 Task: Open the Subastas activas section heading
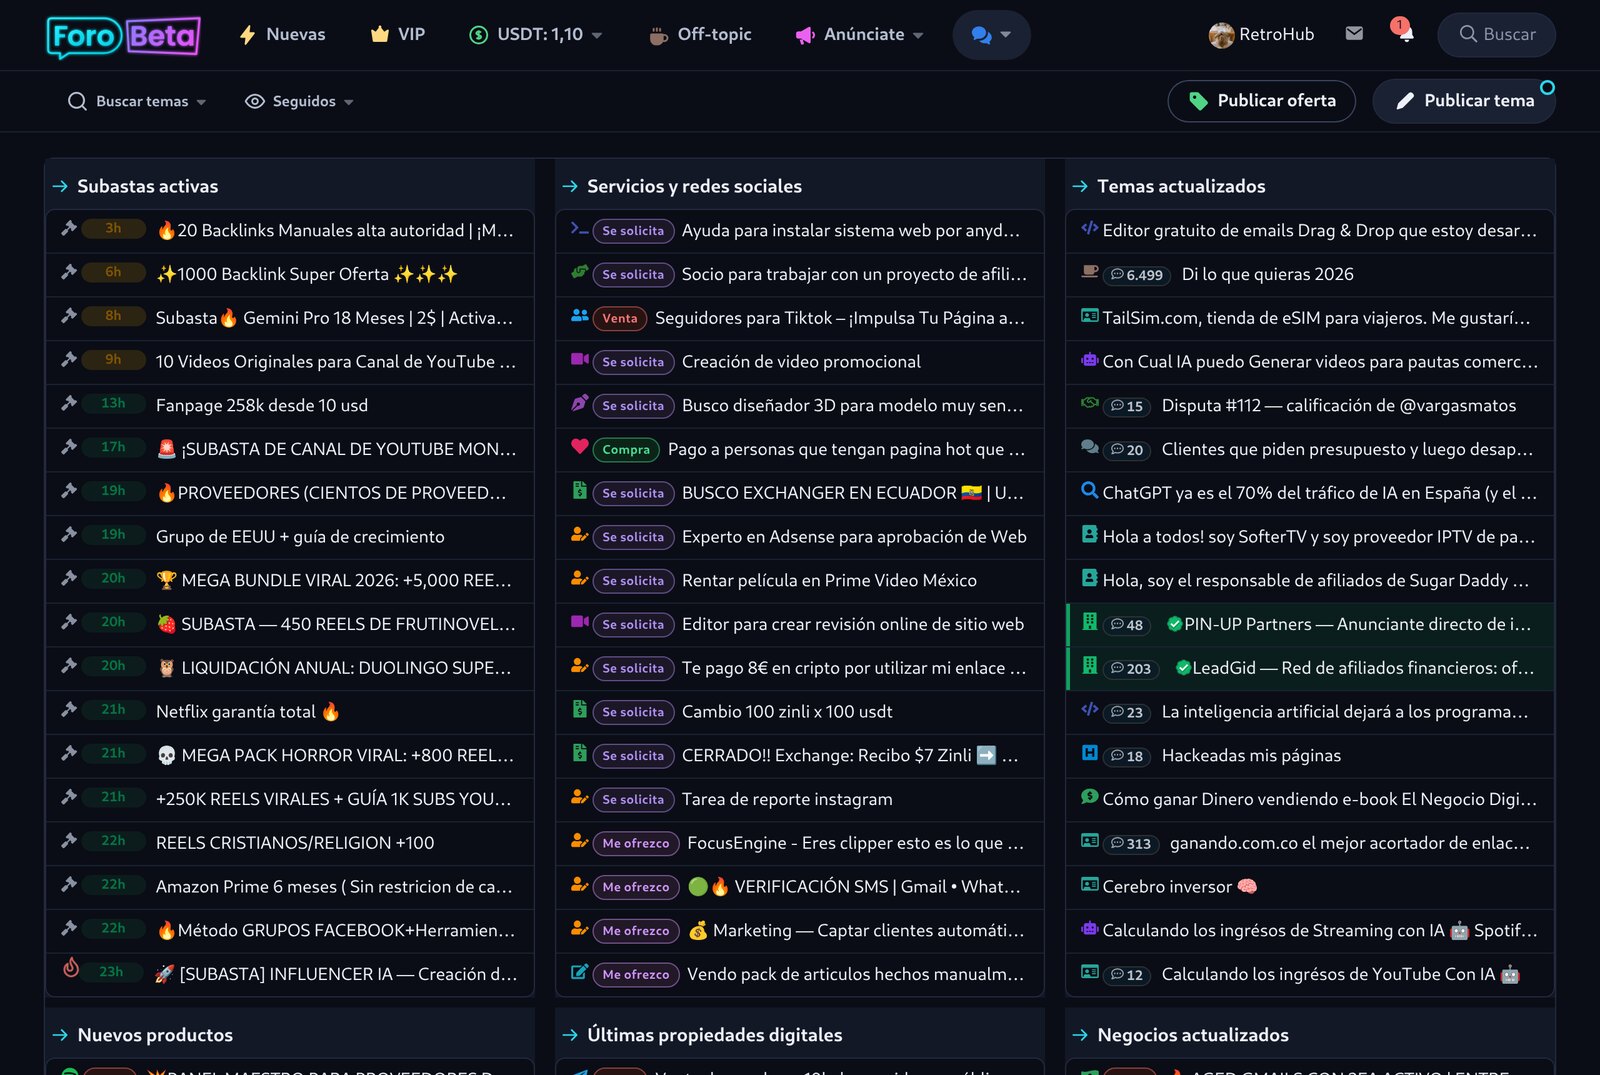[147, 186]
